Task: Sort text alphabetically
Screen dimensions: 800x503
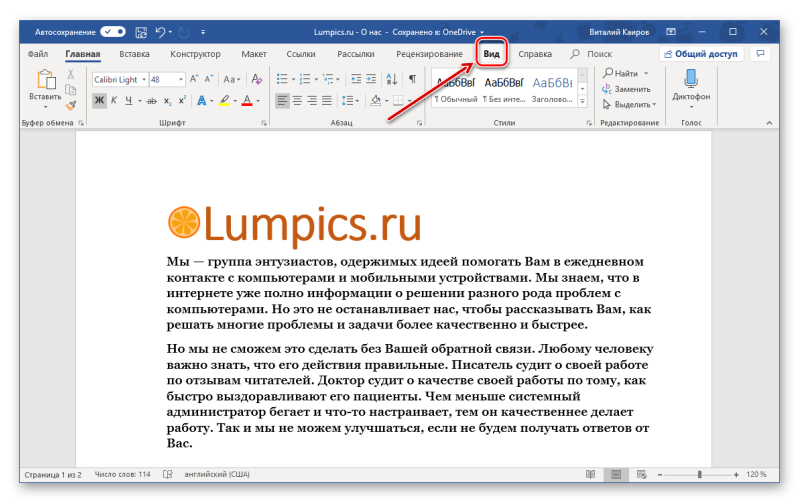Action: (391, 79)
